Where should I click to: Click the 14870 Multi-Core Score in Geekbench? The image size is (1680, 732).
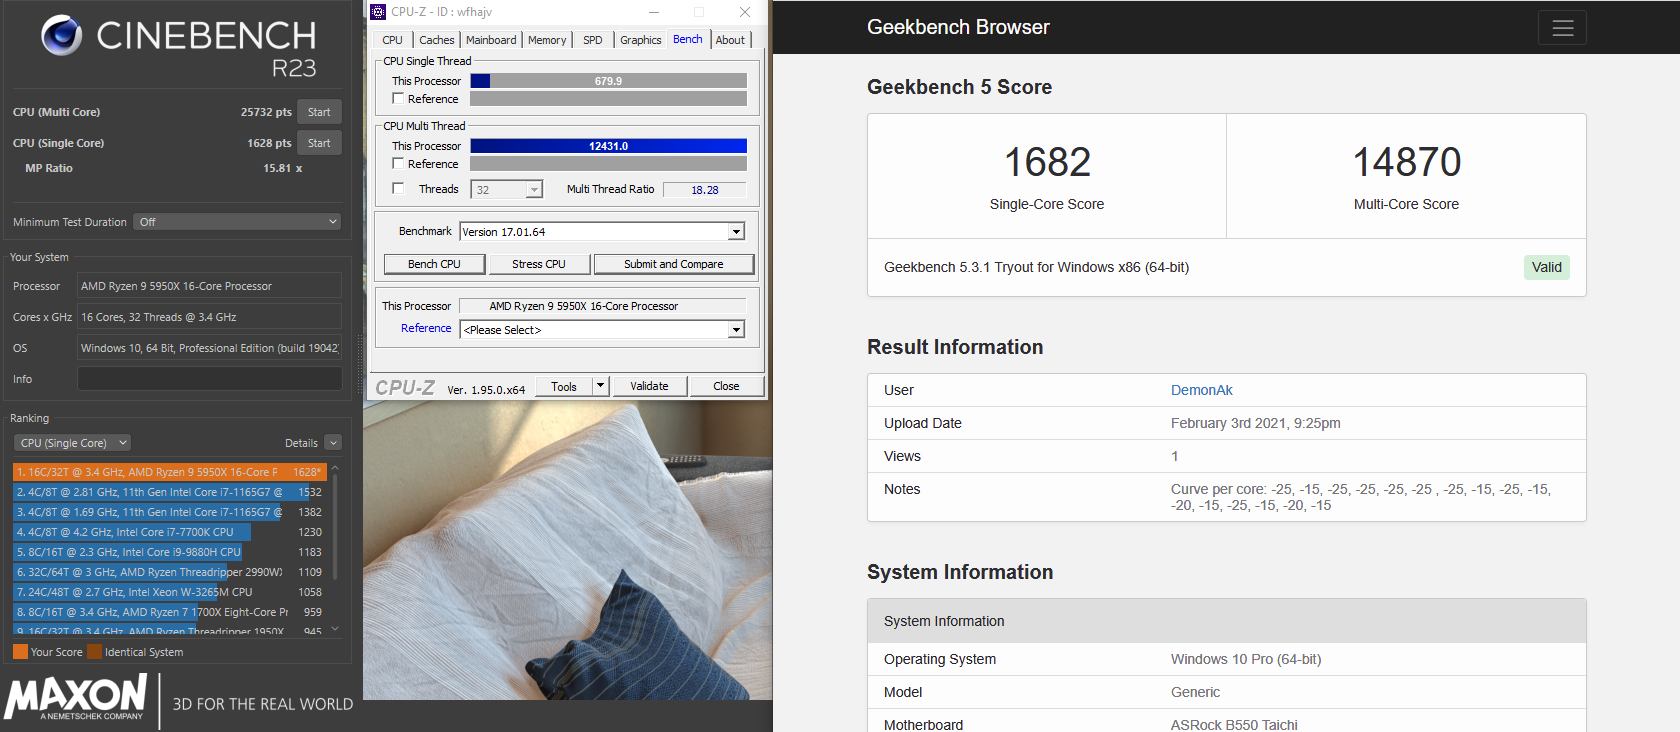[1406, 162]
